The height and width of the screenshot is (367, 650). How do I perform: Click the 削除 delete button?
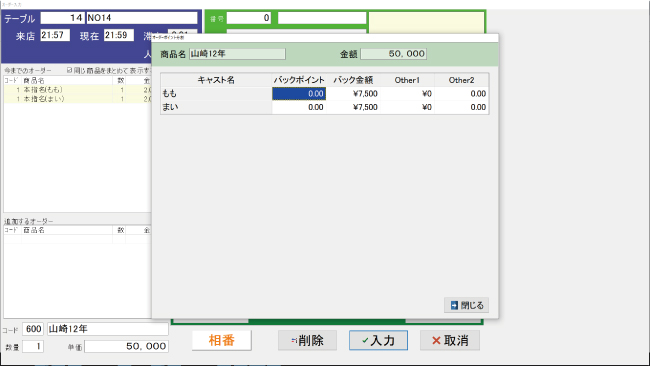307,340
